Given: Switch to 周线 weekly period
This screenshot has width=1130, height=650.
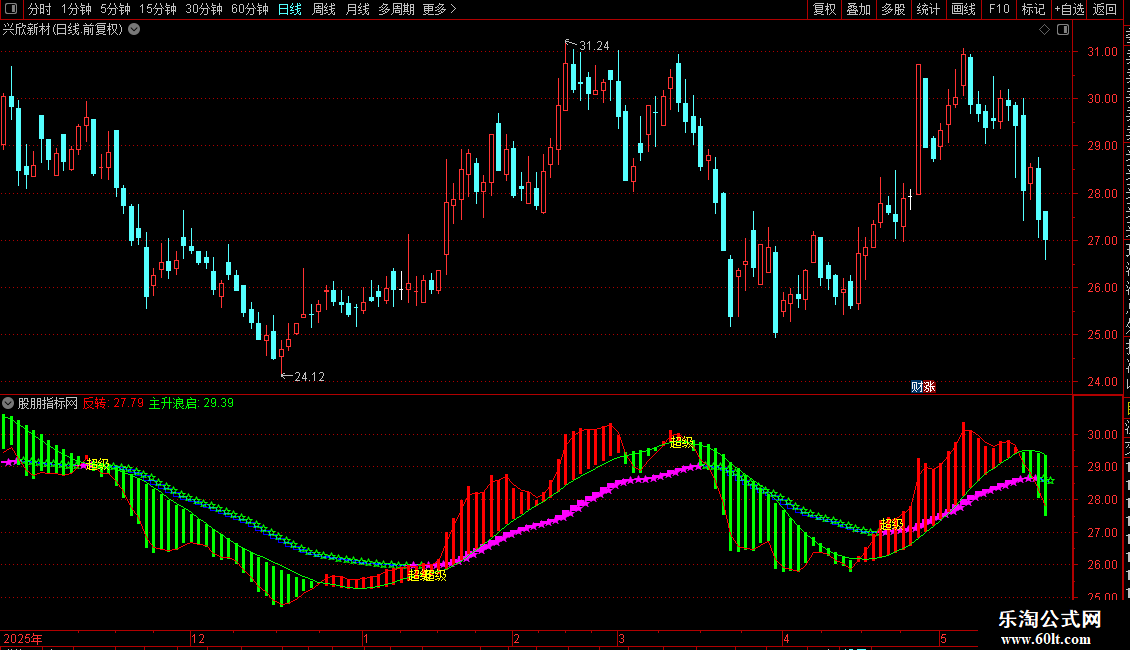Looking at the screenshot, I should click(324, 9).
